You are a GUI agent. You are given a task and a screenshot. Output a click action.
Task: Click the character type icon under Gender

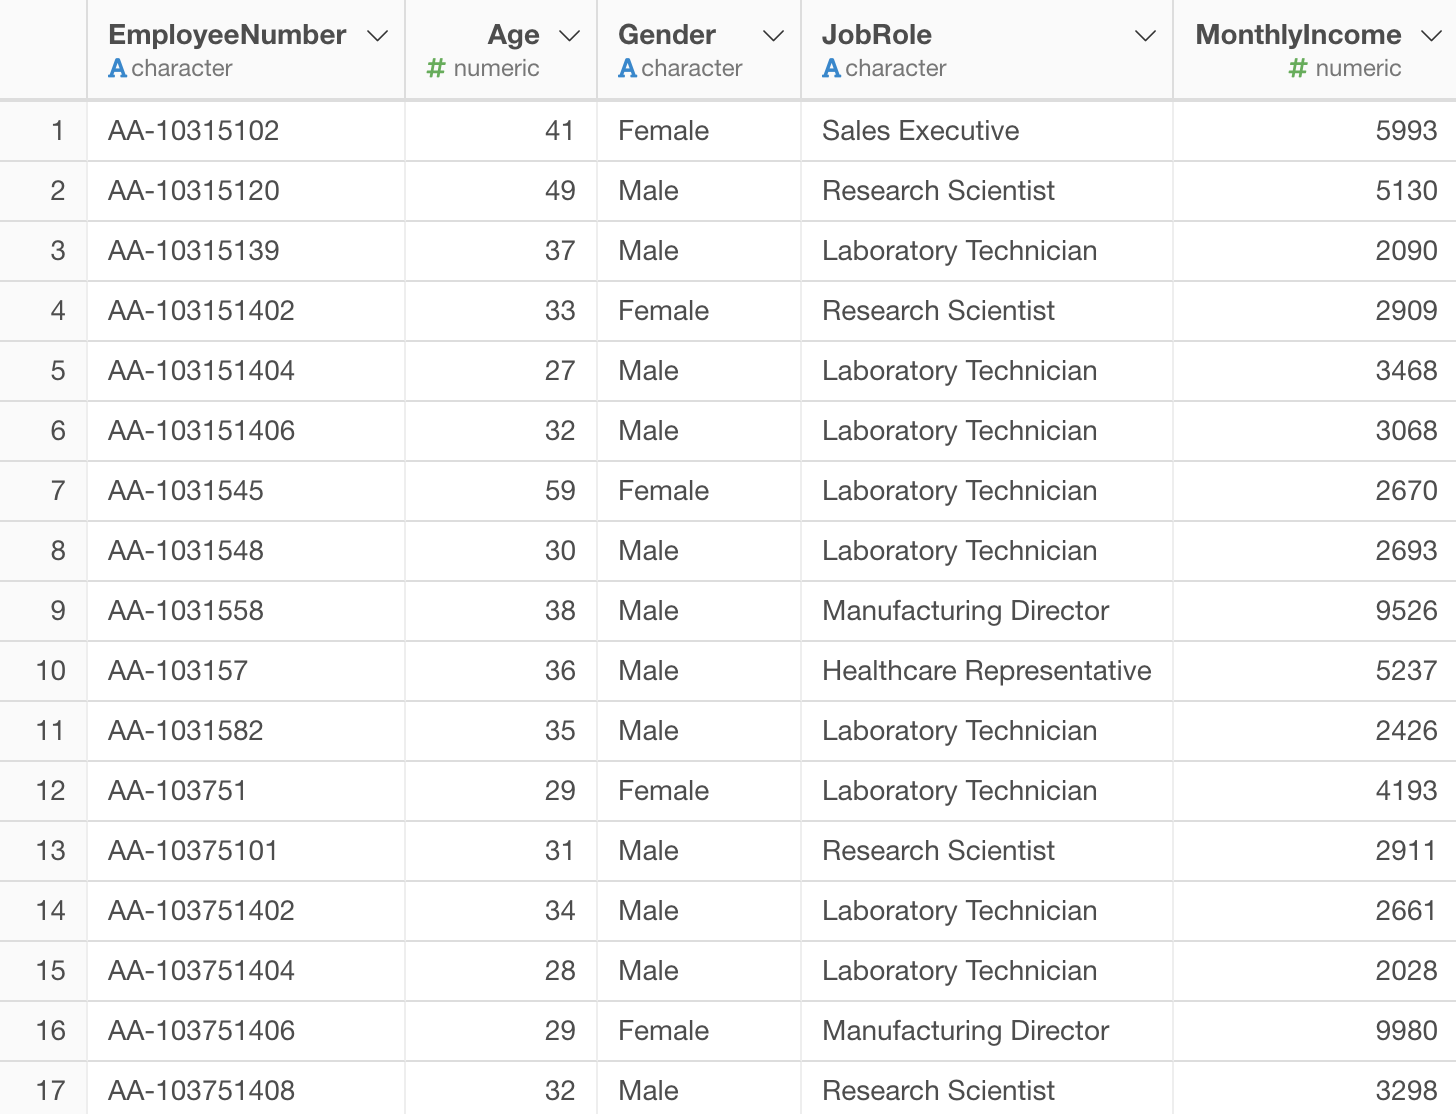627,68
